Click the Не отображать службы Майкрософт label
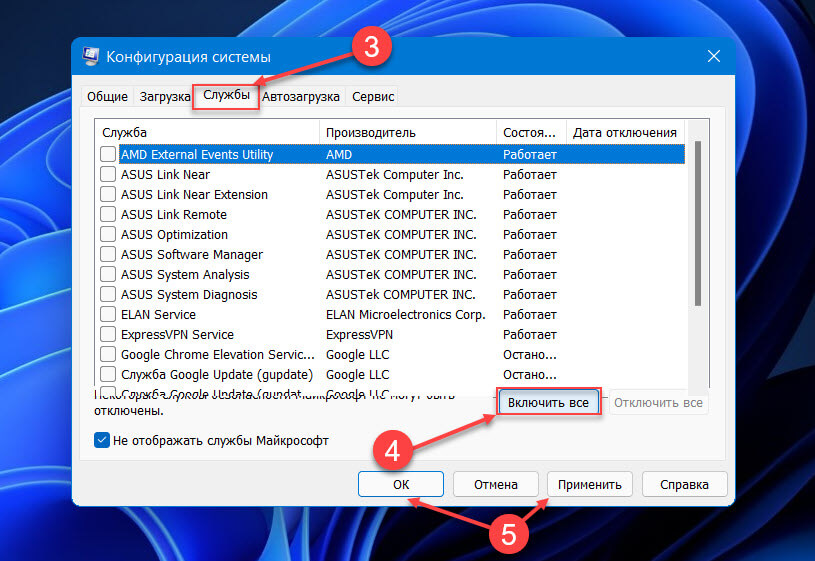Image resolution: width=815 pixels, height=561 pixels. click(220, 441)
